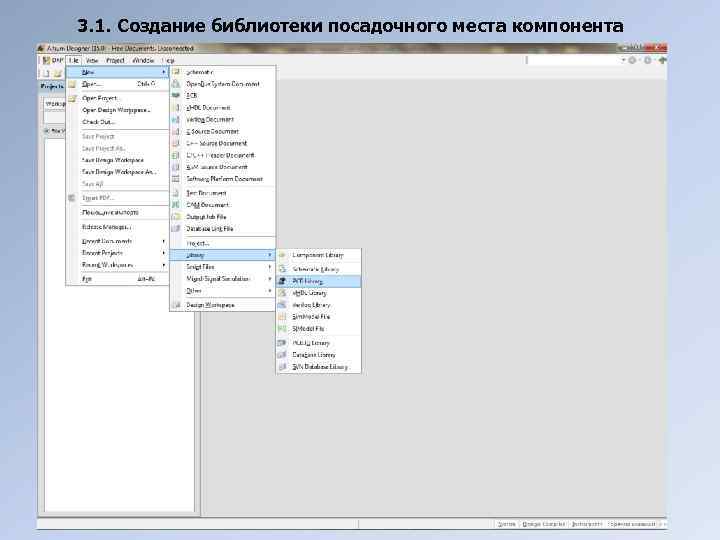Expand the Mixed-Signal Simulation submenu

tap(223, 279)
